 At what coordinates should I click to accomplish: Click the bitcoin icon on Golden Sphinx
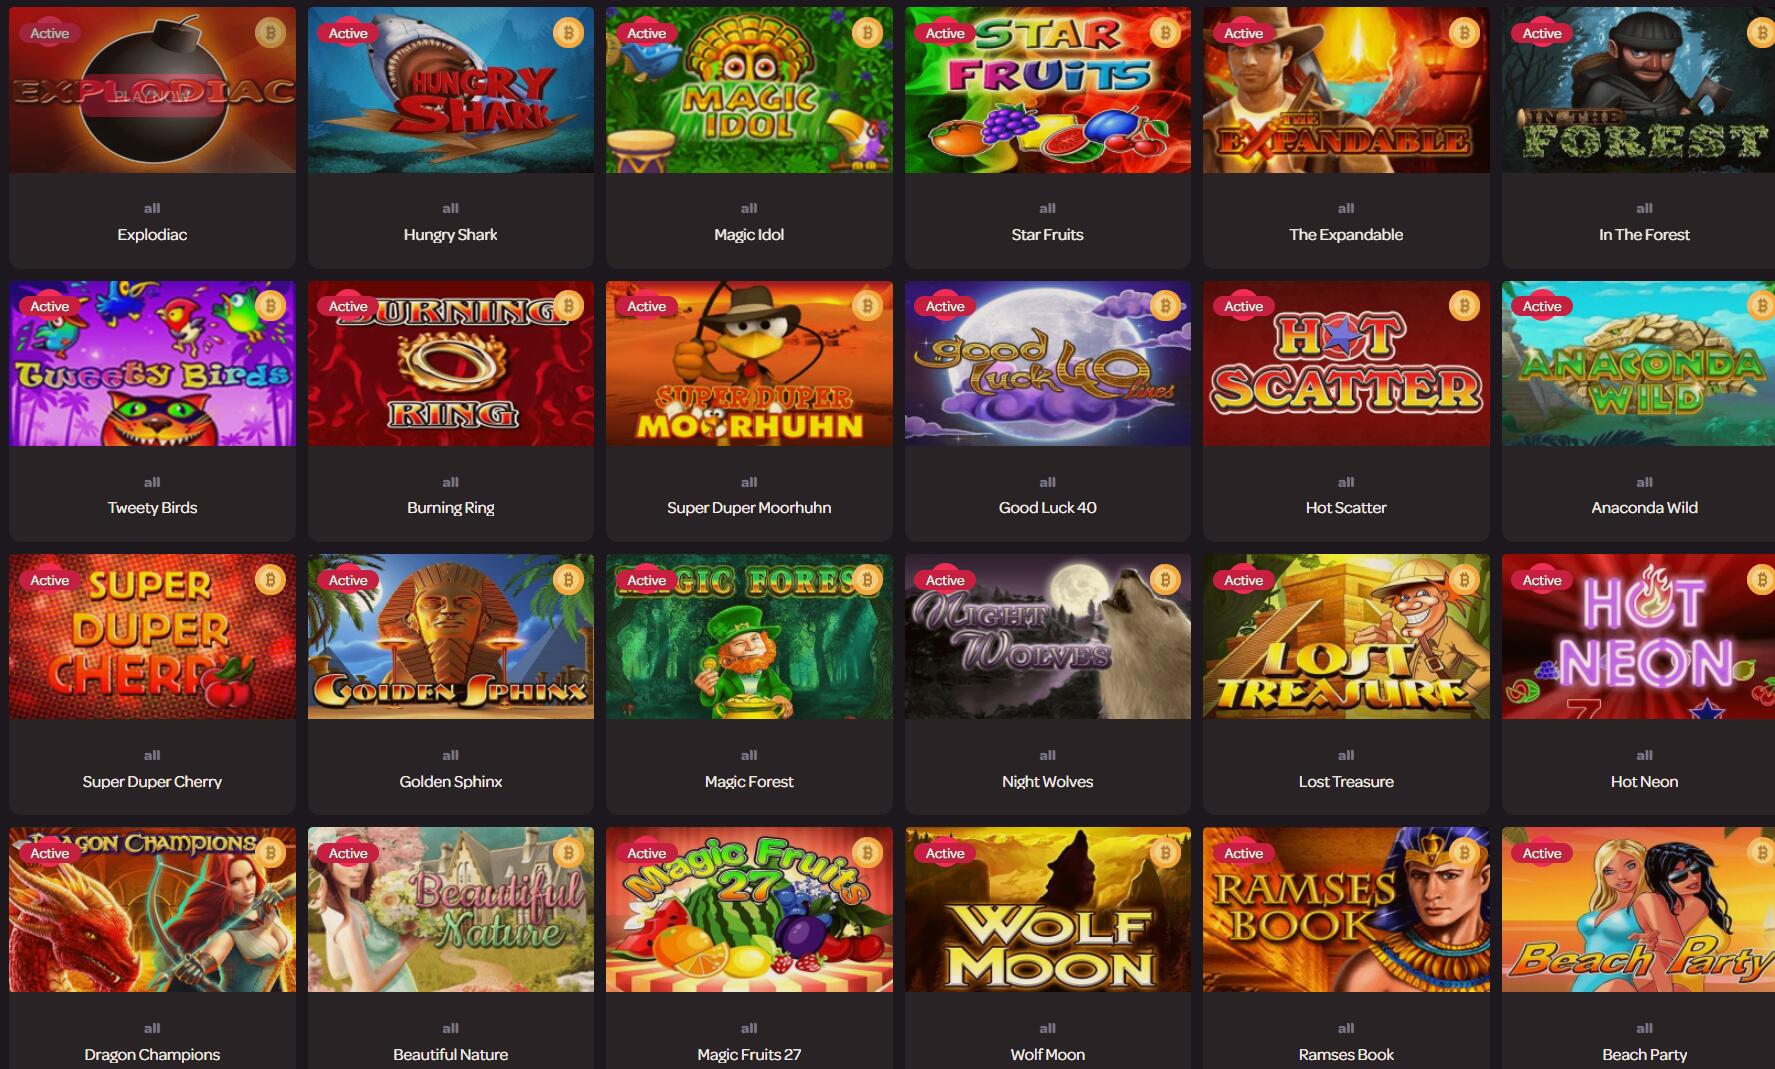568,580
